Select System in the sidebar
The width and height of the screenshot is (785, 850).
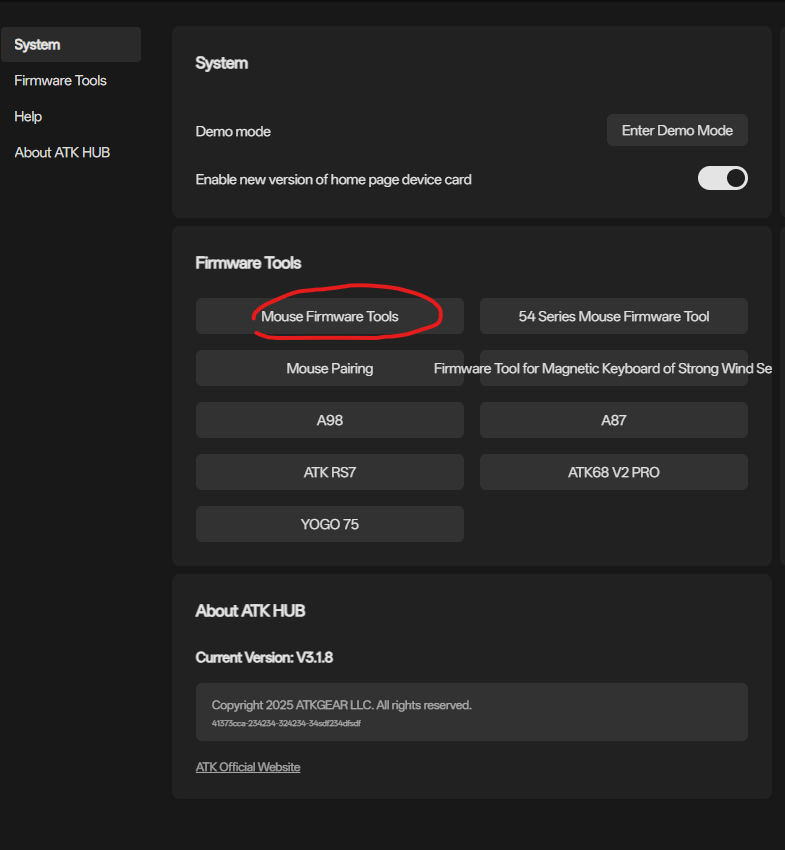coord(71,44)
